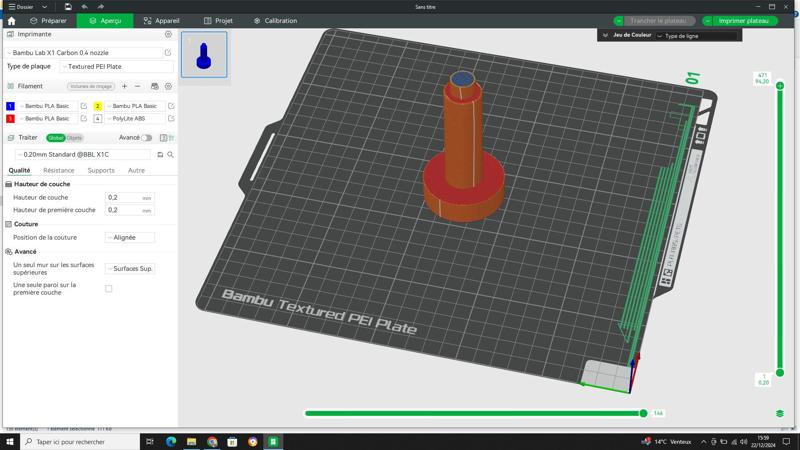Edit filament 3 Bambu PLA Basic preset
The width and height of the screenshot is (800, 450).
coord(84,118)
